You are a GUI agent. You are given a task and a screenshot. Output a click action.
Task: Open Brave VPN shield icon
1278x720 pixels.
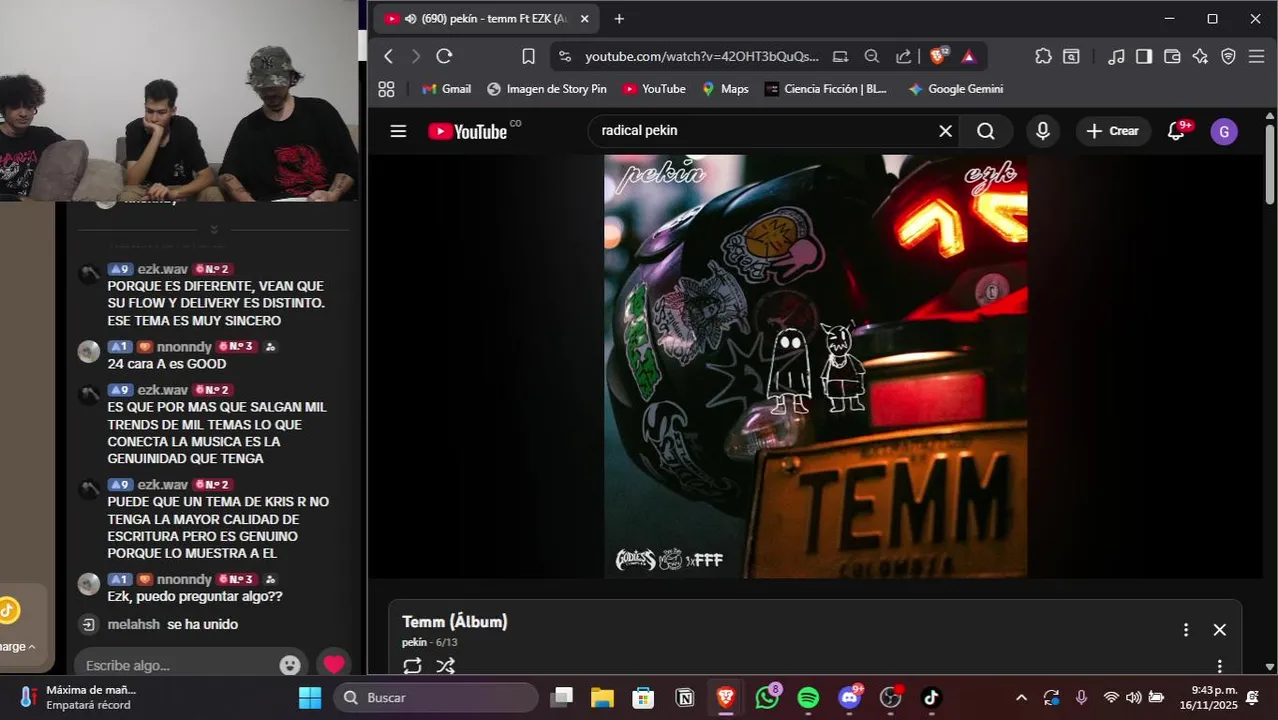1229,57
